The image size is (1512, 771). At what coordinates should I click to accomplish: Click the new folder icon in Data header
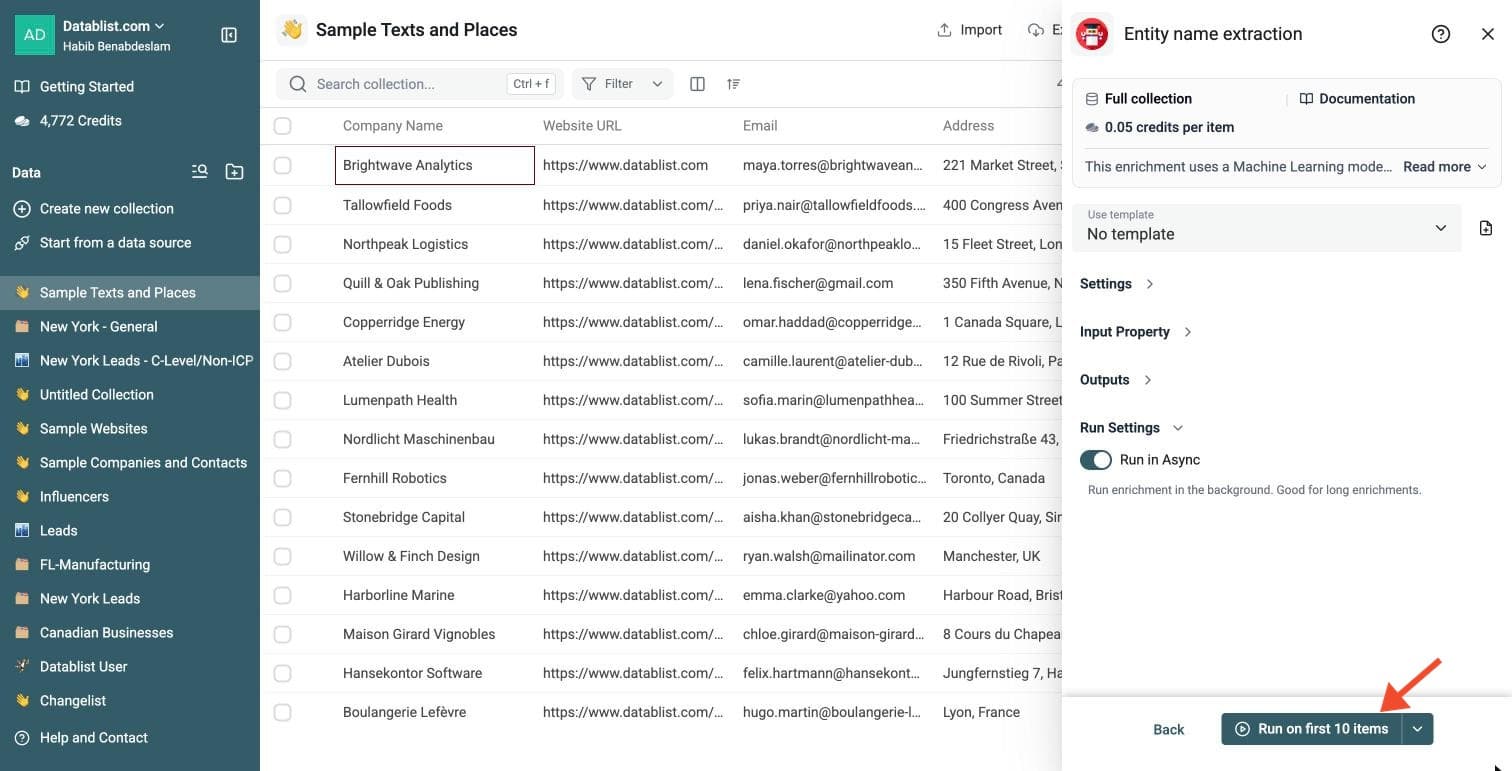[234, 172]
